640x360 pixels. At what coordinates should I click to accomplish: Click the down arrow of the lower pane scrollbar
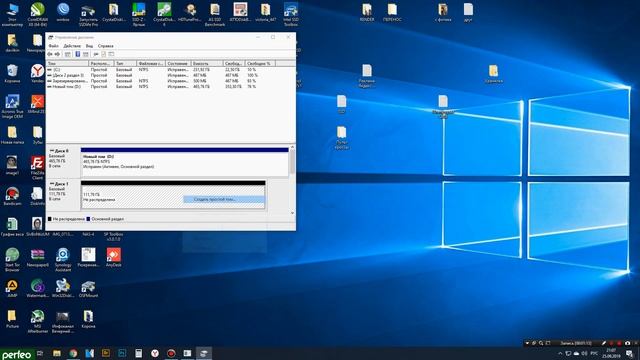point(292,213)
